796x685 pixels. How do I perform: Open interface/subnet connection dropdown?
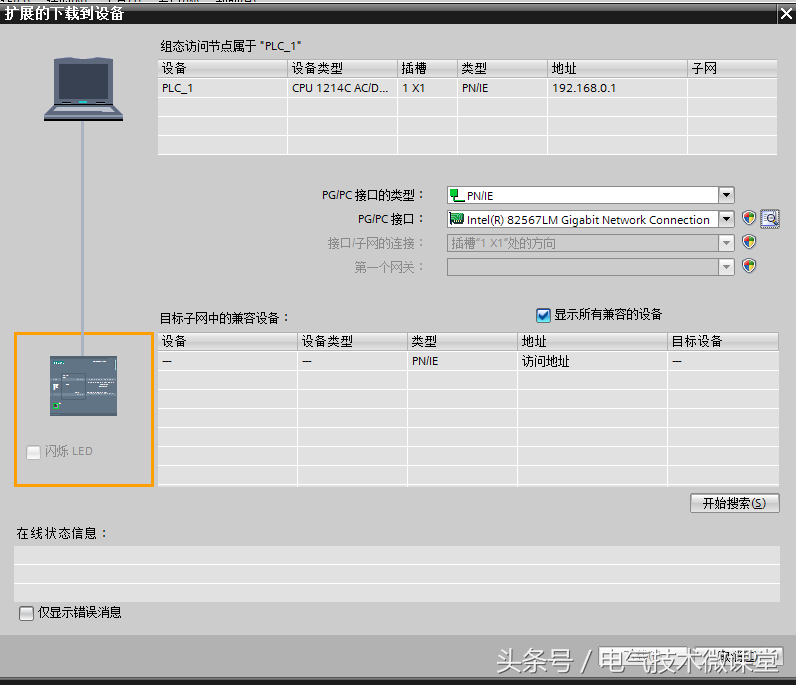726,243
